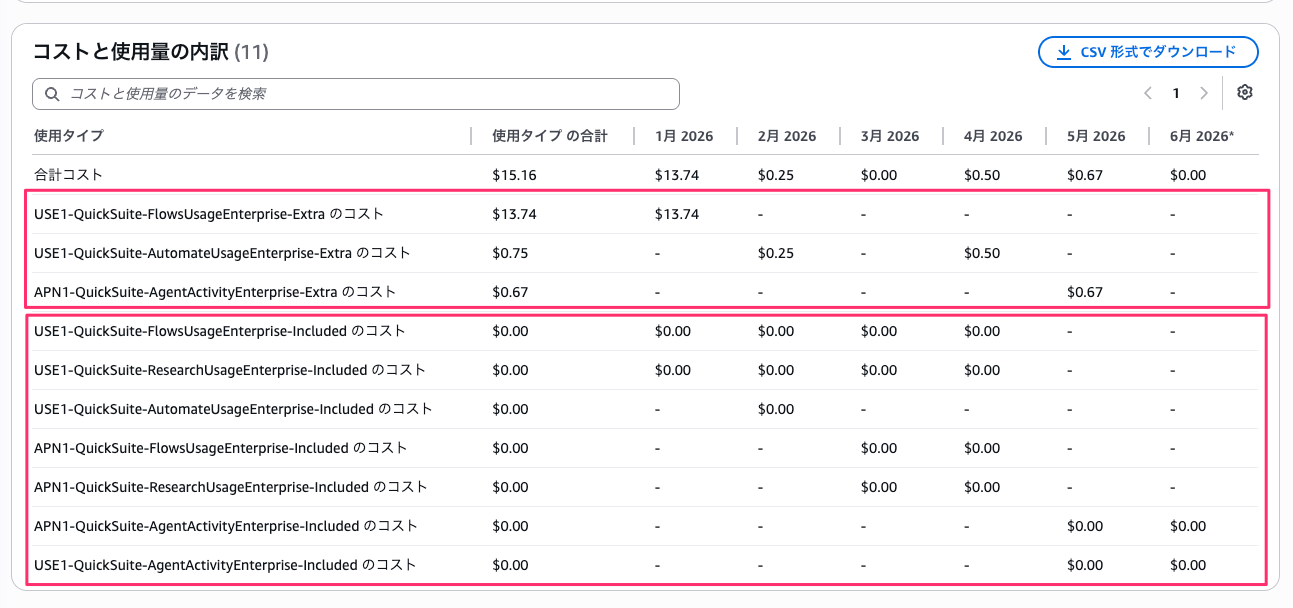Open table preferences gear icon

click(x=1245, y=93)
